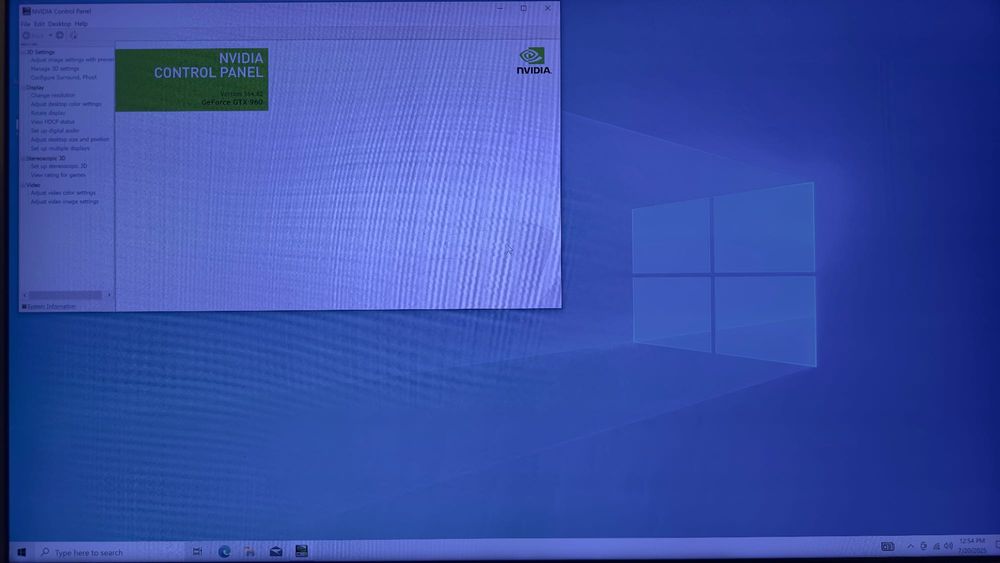
Task: Open the File menu
Action: click(x=26, y=24)
